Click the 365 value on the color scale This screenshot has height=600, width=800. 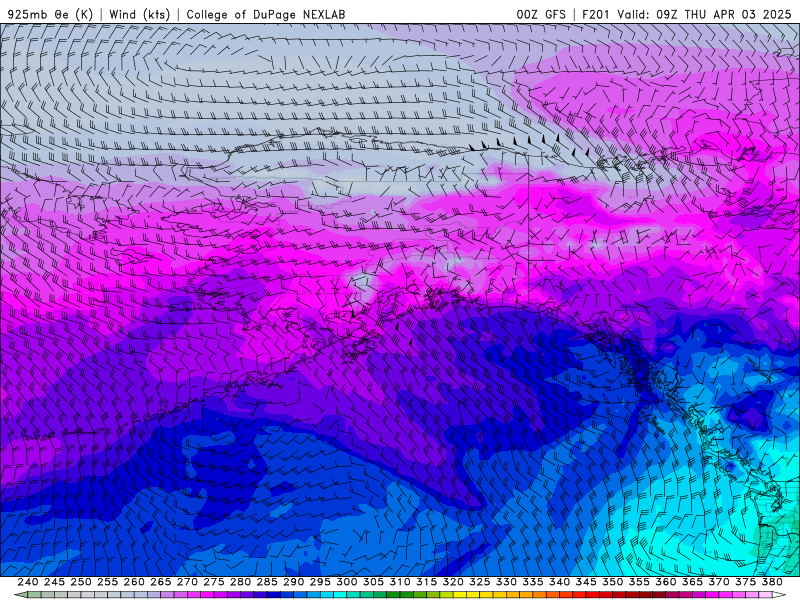coord(692,582)
